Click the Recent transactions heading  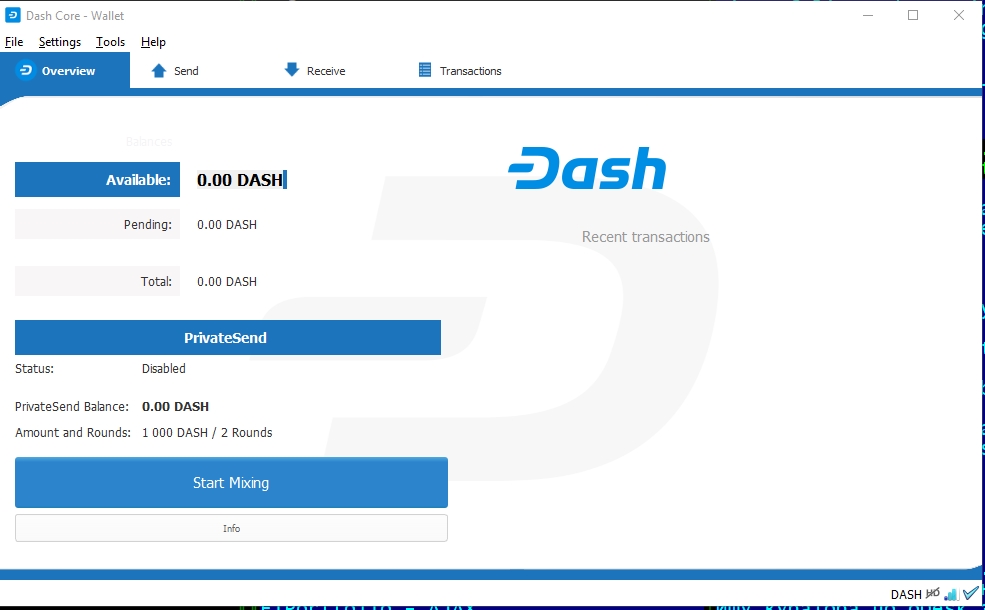point(645,237)
